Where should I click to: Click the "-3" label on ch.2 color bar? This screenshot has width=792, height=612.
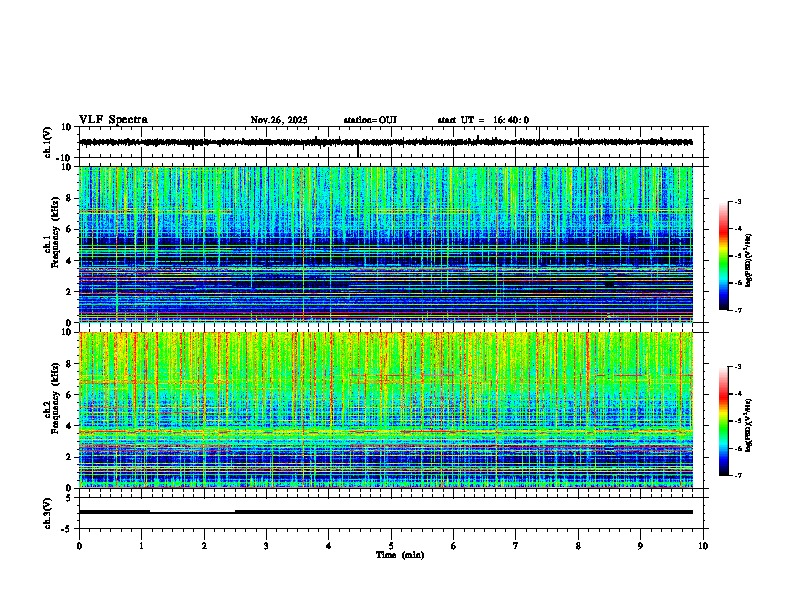(737, 367)
